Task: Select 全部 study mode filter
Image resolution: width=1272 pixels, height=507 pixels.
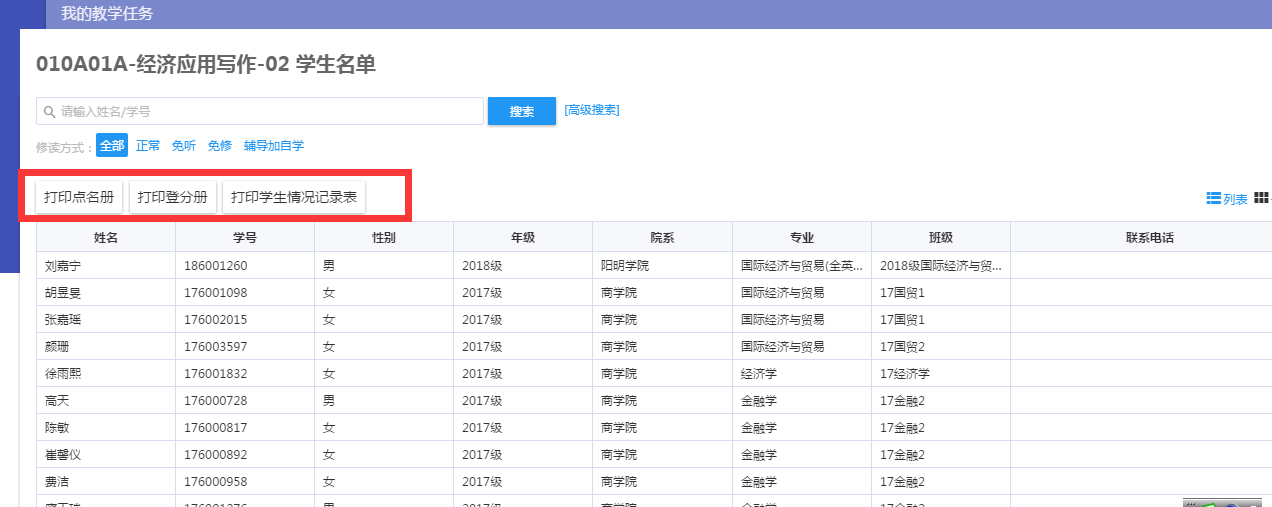Action: 112,146
